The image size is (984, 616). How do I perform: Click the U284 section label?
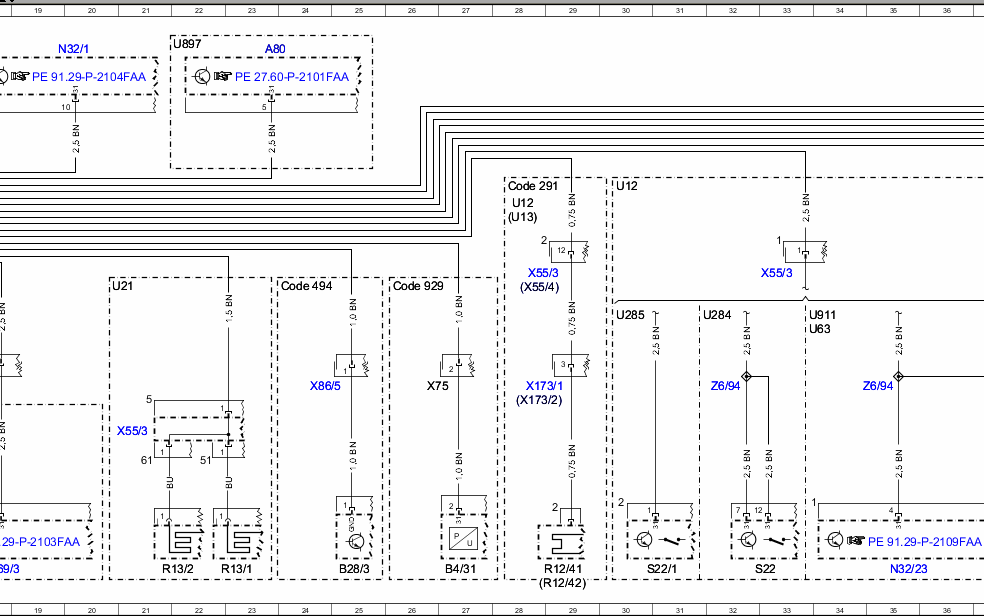coord(717,315)
